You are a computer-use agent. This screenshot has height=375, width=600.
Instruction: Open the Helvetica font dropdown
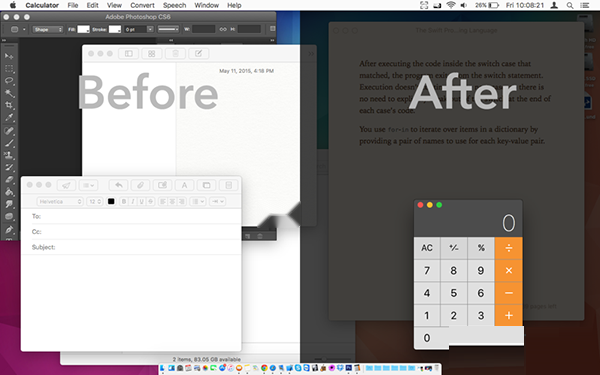(x=60, y=201)
